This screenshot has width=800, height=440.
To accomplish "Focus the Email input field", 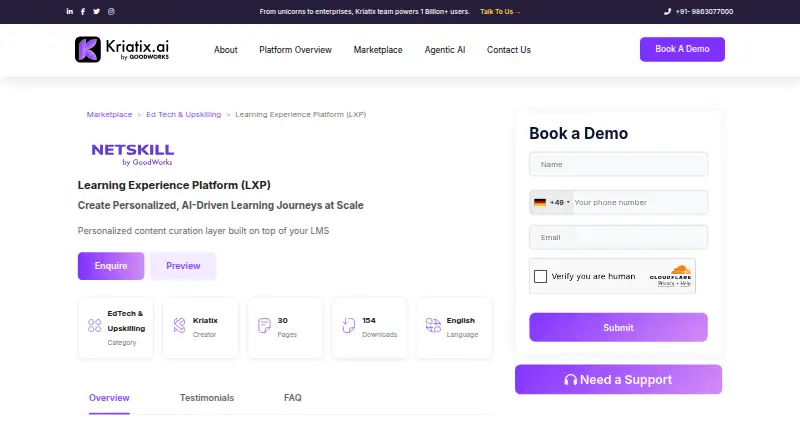I will point(618,237).
